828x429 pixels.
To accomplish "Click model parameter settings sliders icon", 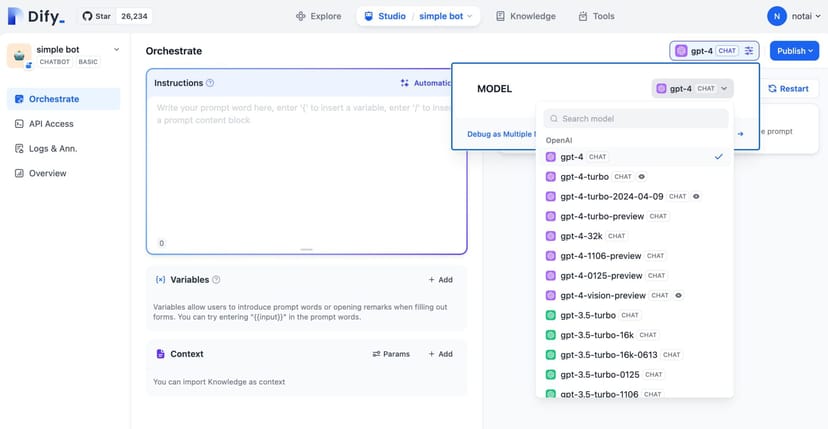I will pos(750,50).
